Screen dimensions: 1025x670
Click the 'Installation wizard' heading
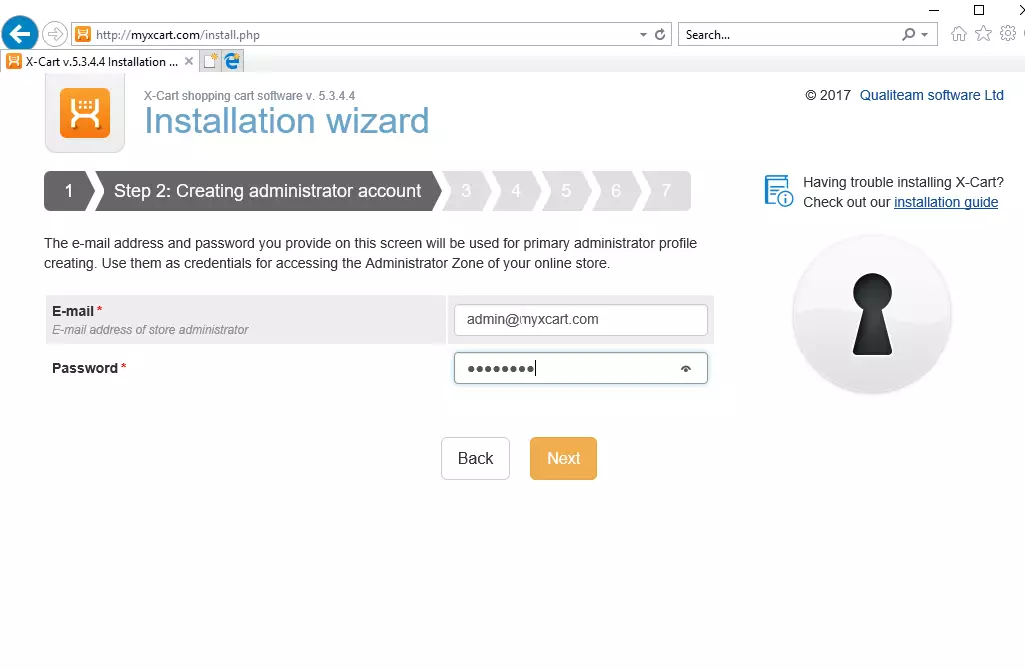point(286,121)
